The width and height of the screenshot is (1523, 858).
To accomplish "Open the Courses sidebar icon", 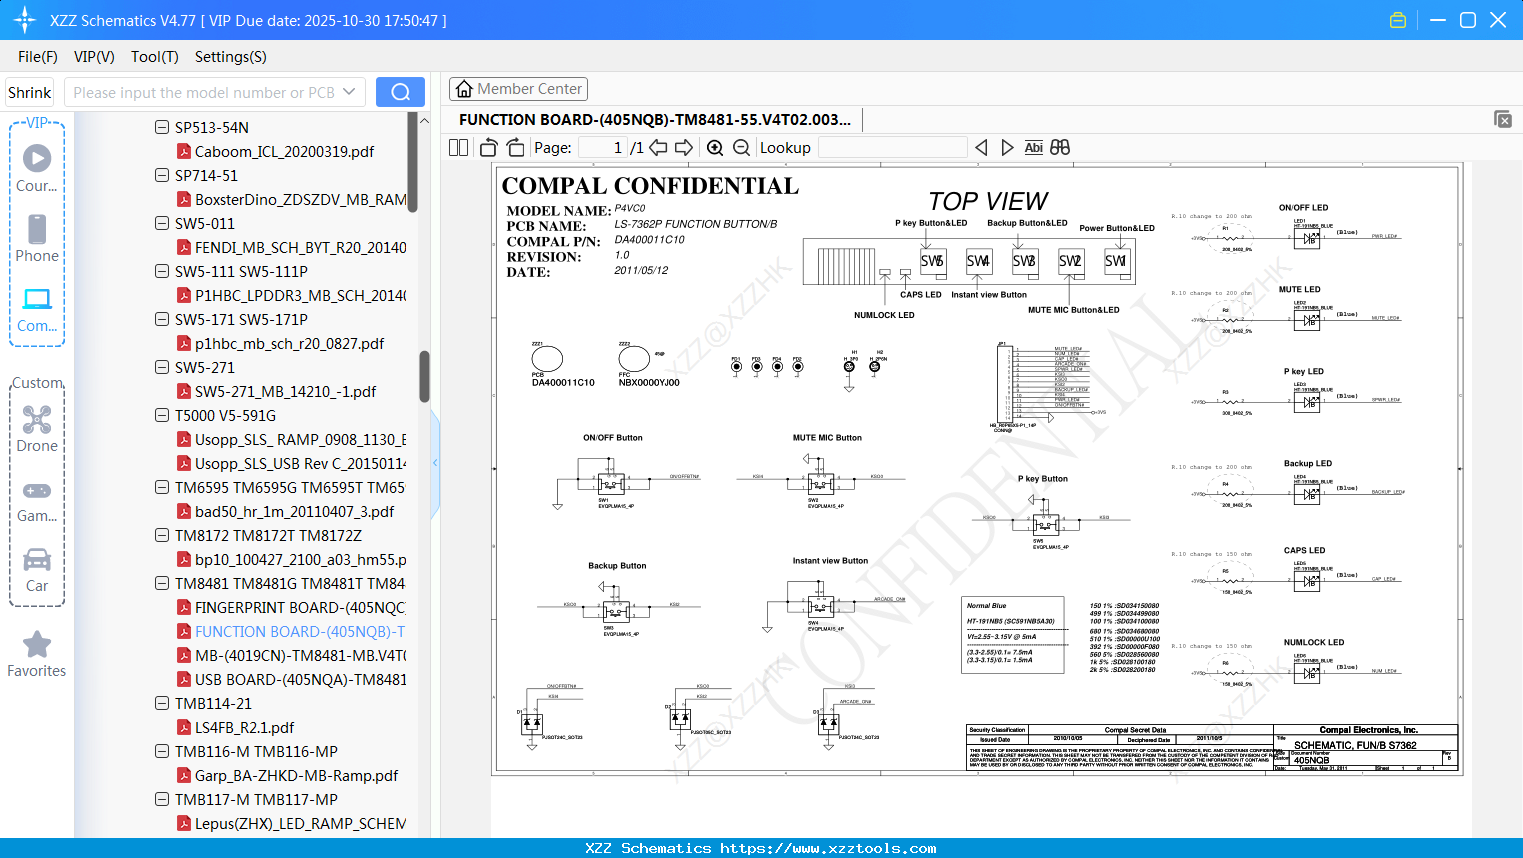I will [37, 168].
